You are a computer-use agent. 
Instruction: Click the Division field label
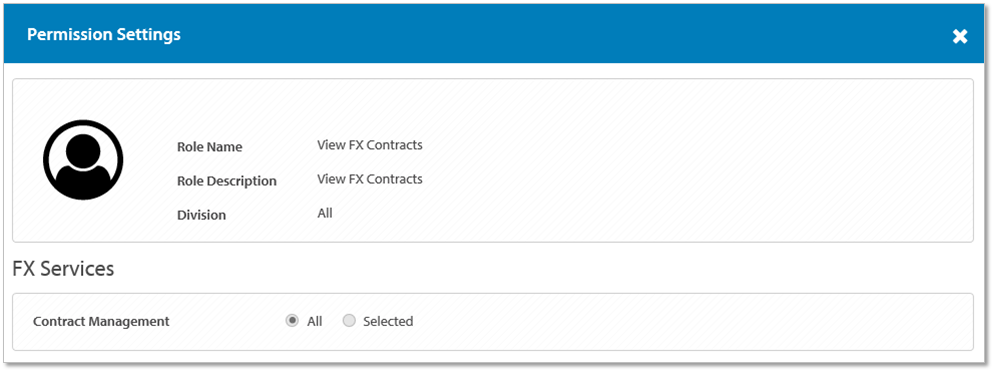[202, 215]
